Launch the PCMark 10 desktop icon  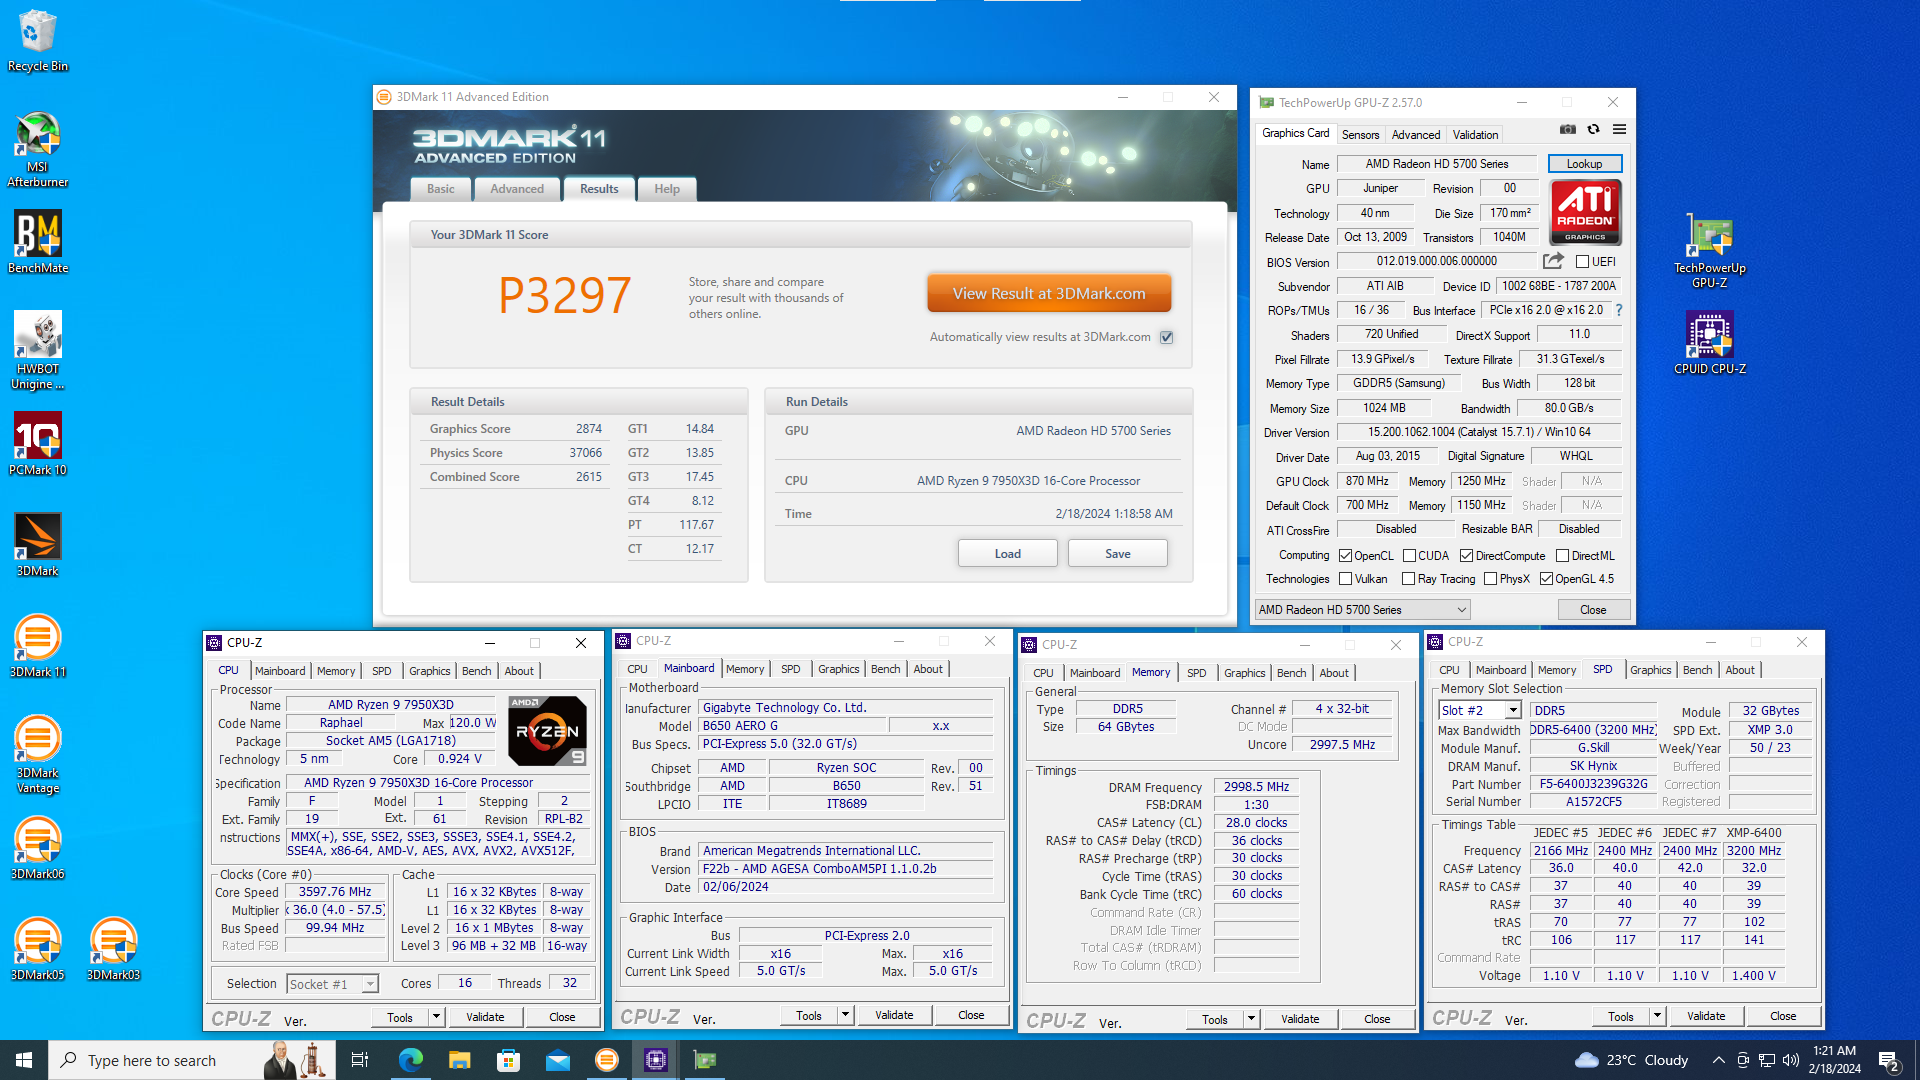(x=38, y=444)
